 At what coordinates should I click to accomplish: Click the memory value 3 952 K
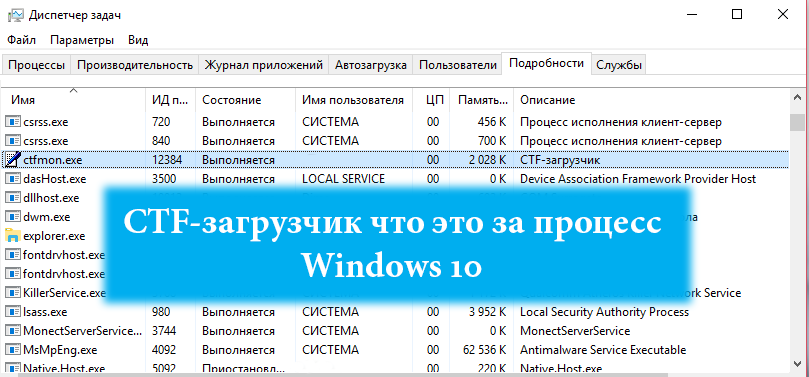pos(488,312)
